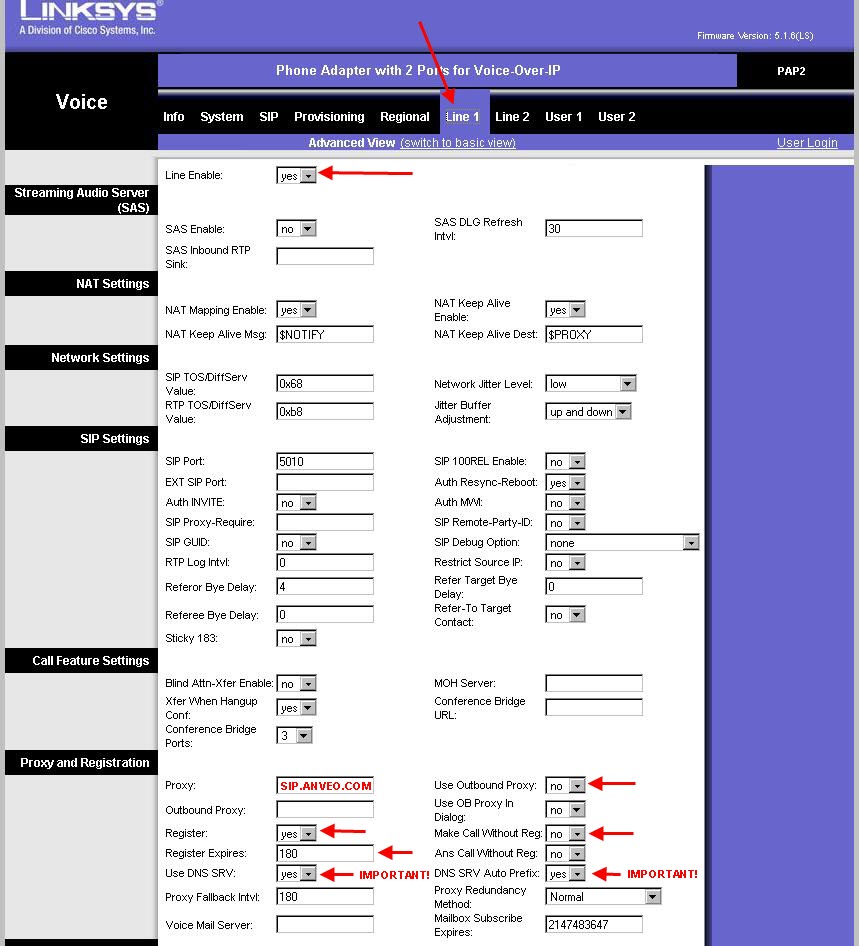Open the User 2 tab
The width and height of the screenshot is (859, 946).
[617, 117]
